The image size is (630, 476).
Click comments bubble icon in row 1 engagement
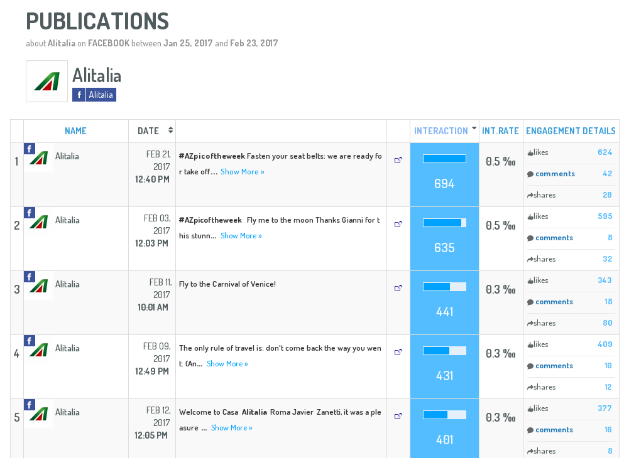coord(530,174)
